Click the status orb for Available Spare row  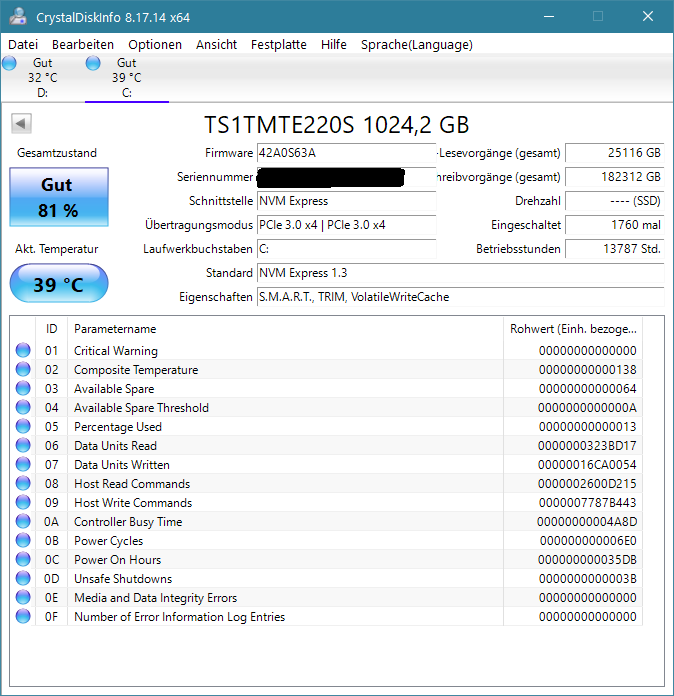pos(23,388)
